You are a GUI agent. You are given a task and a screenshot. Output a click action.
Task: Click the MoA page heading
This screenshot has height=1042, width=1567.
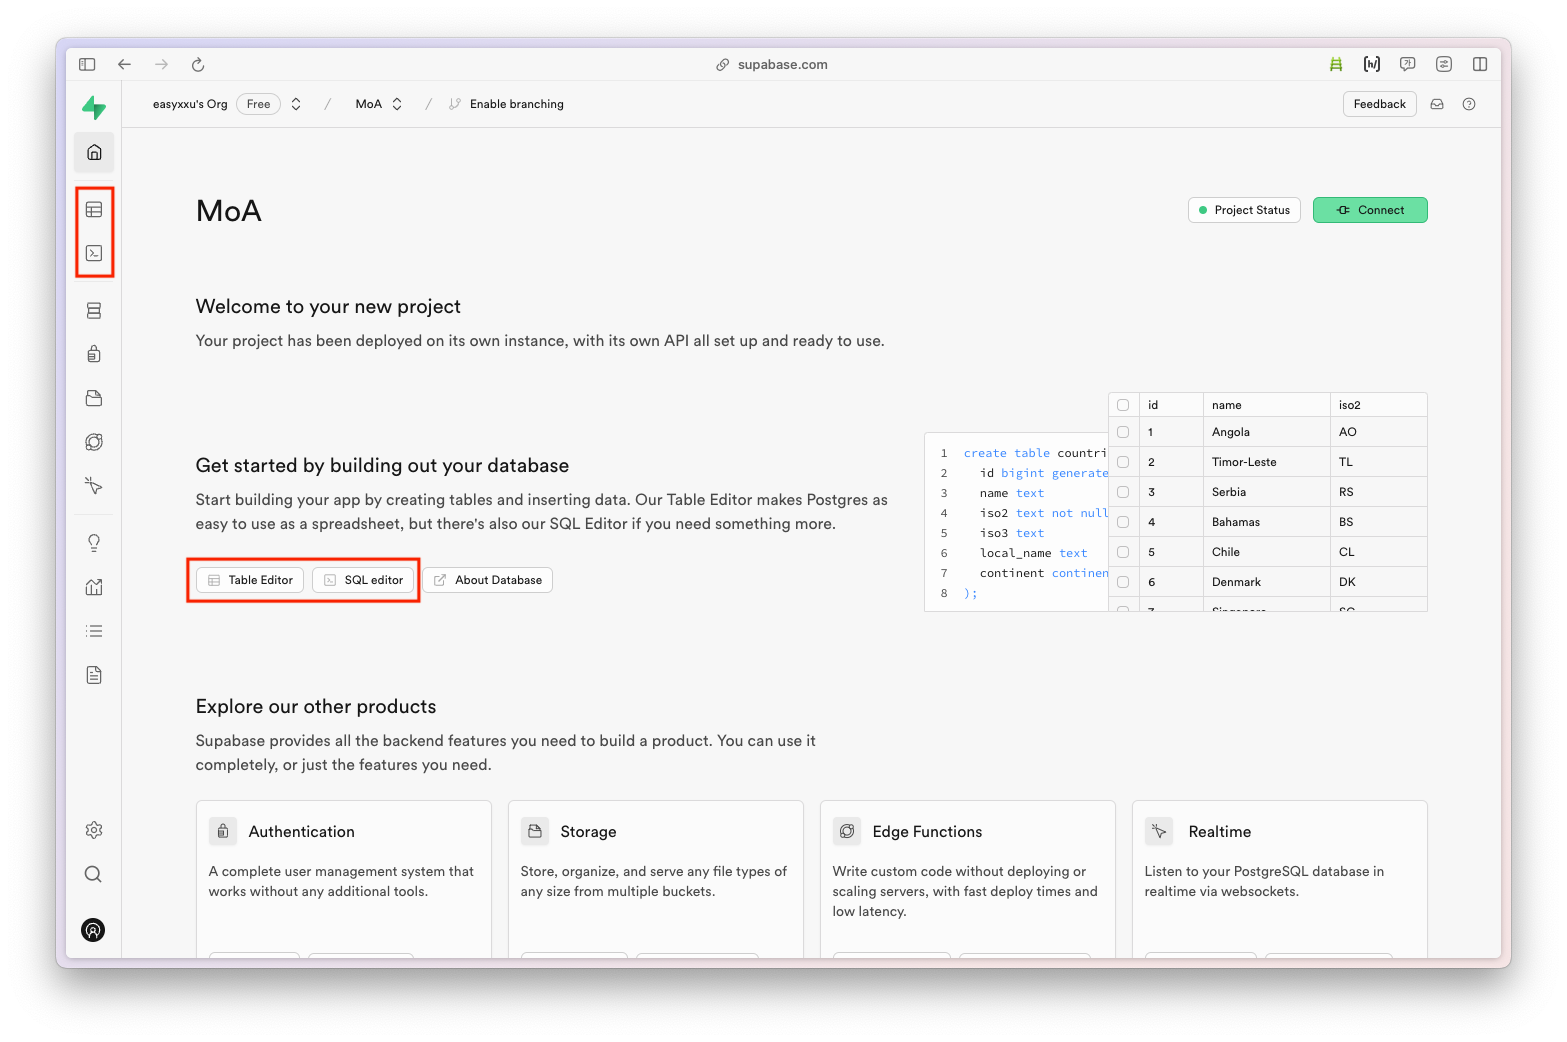pos(229,211)
